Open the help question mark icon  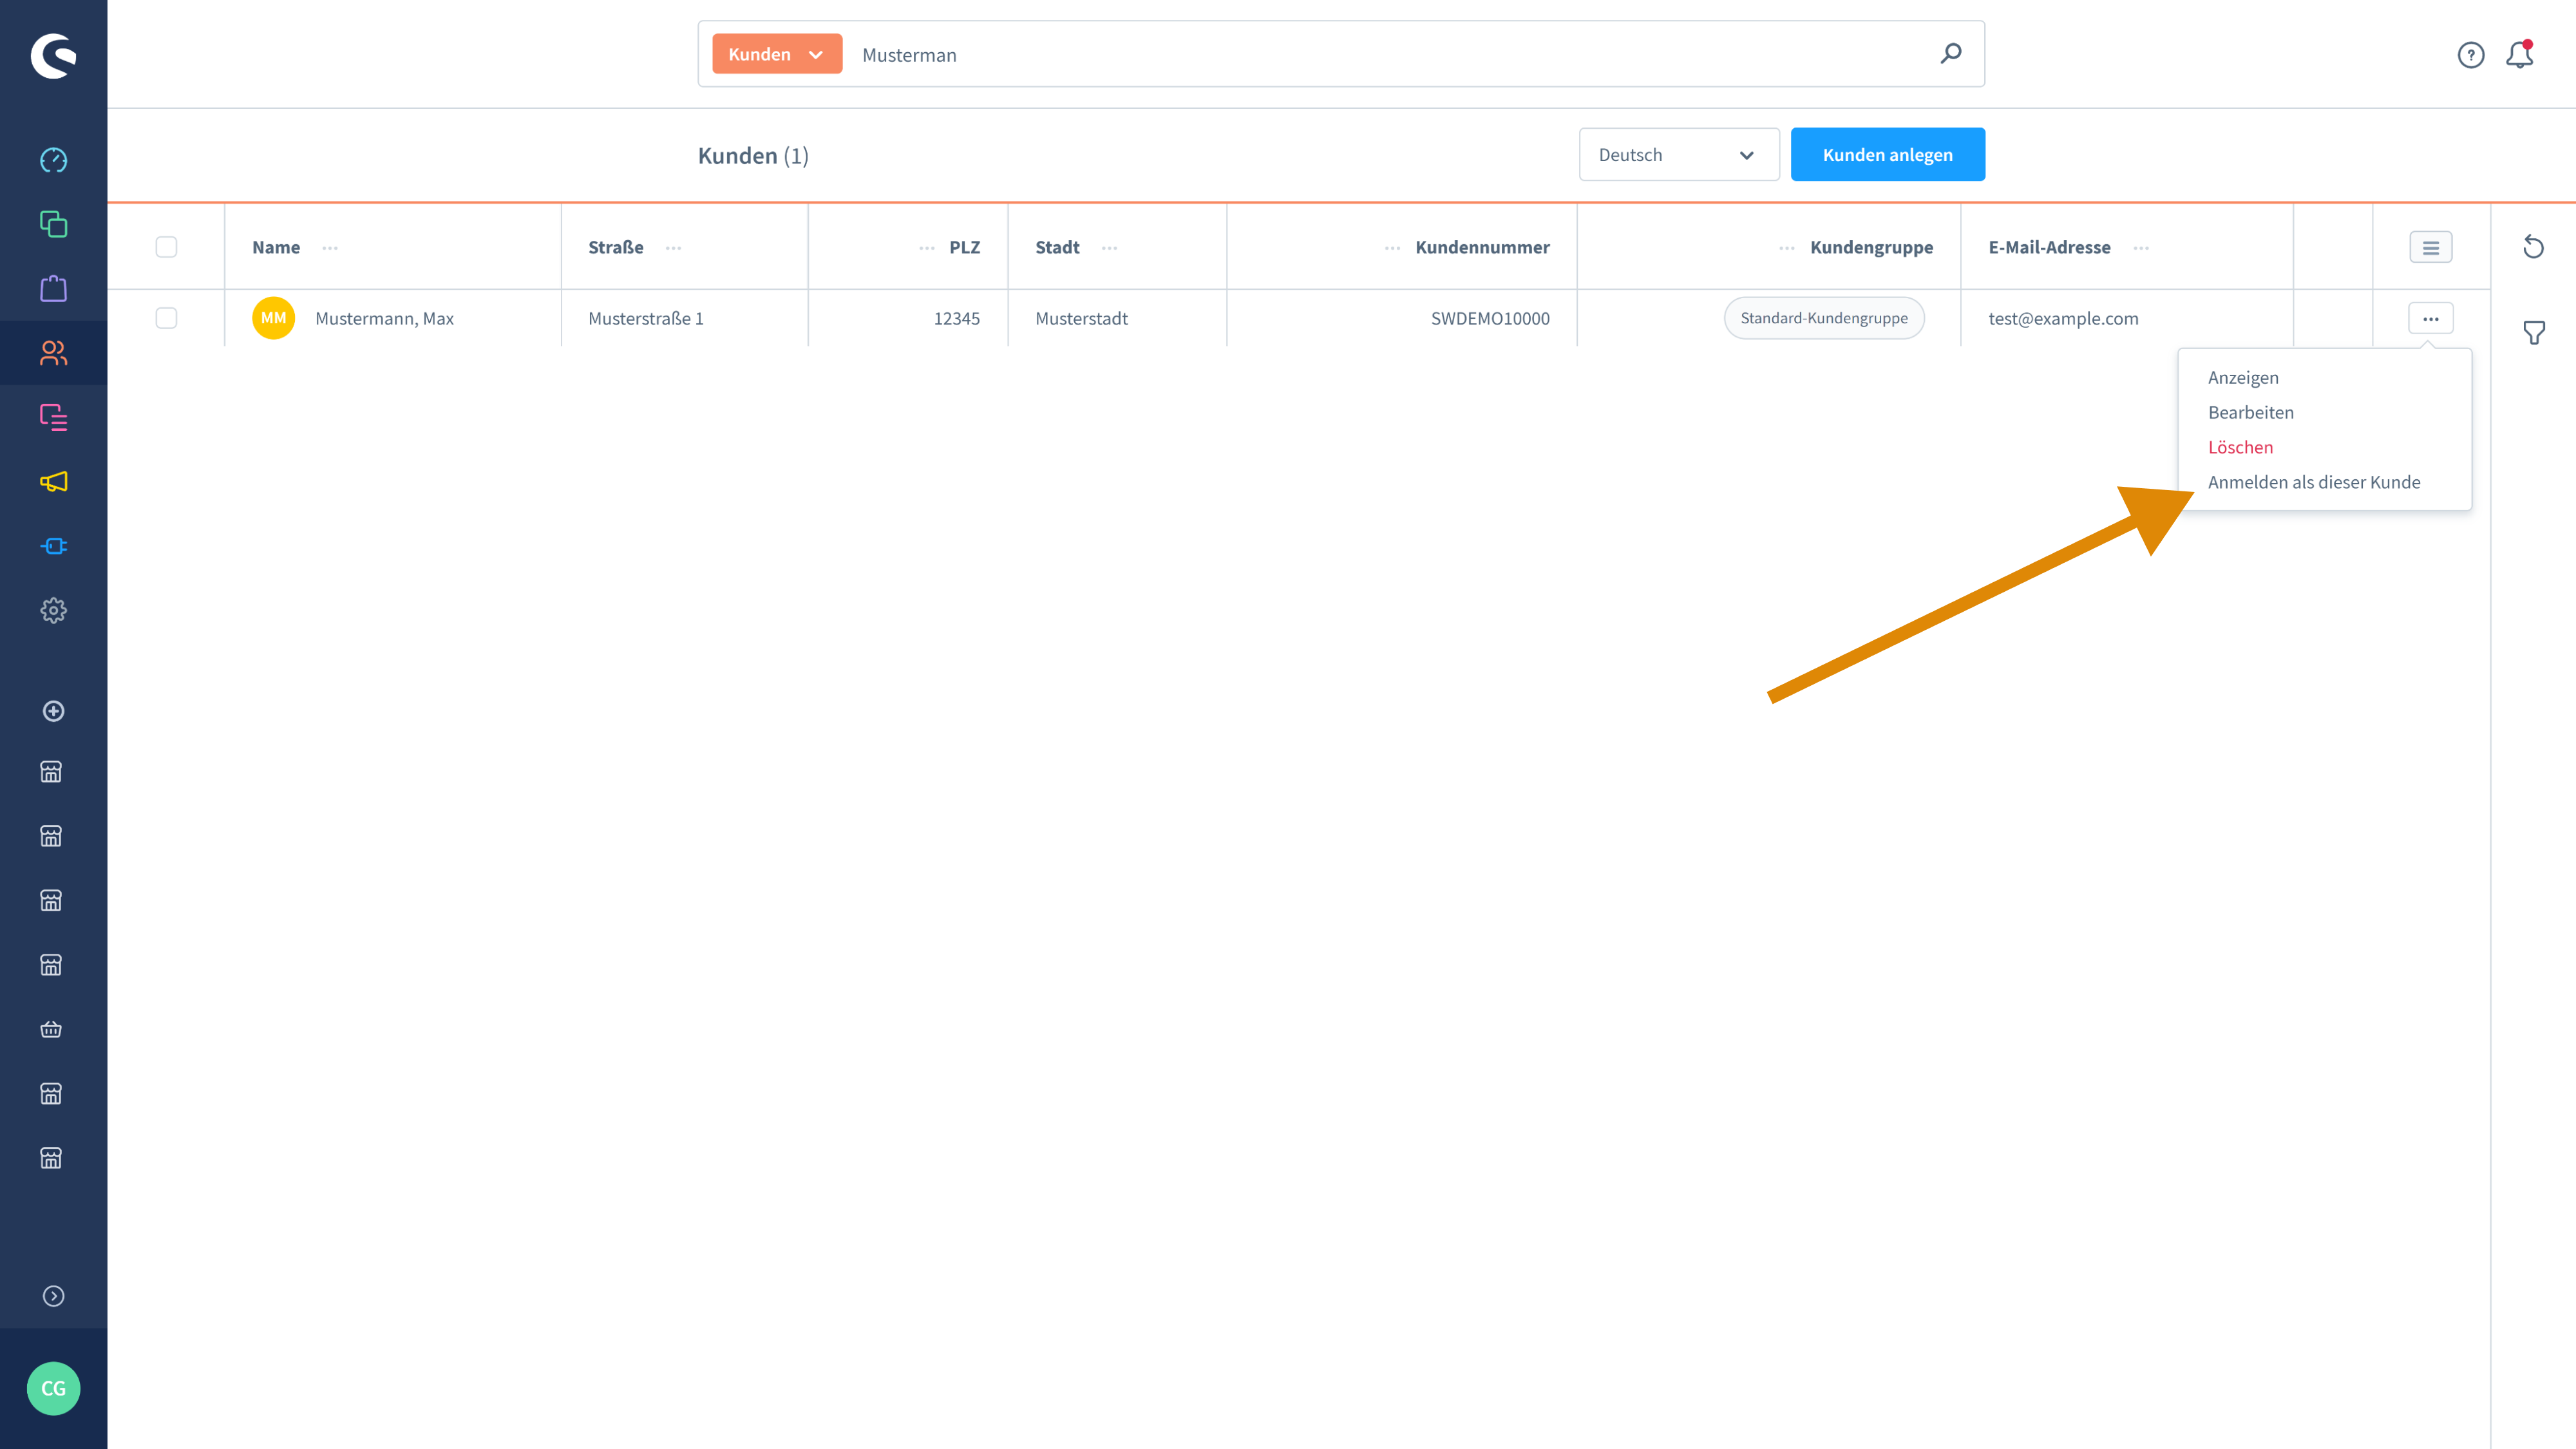point(2471,55)
